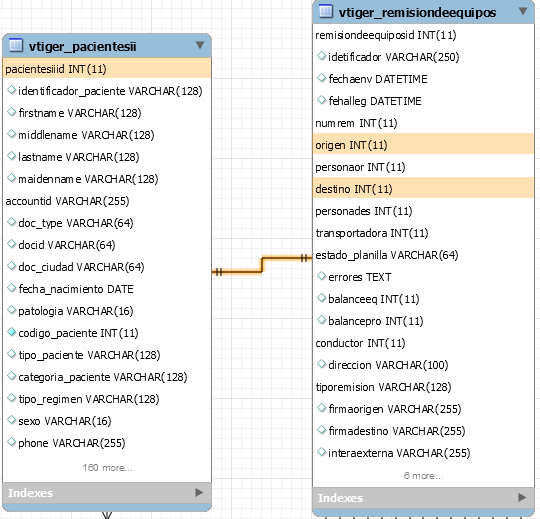Screen dimensions: 540x519
Task: Click the filled diamond icon beside codigo_paciente
Action: [12, 332]
